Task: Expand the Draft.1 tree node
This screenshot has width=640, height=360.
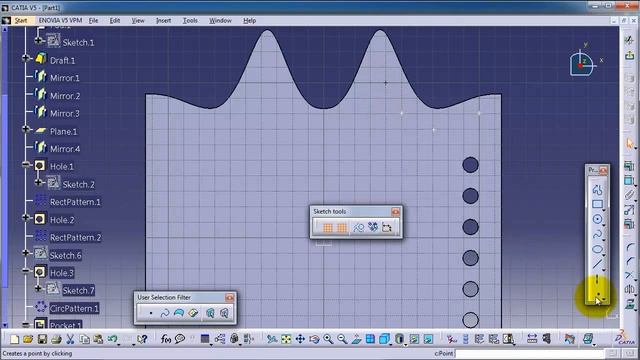Action: [26, 58]
